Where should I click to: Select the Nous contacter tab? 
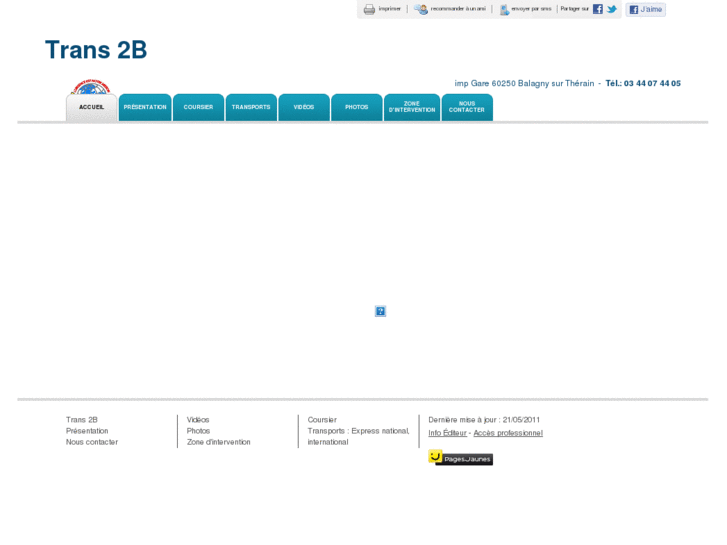(467, 108)
